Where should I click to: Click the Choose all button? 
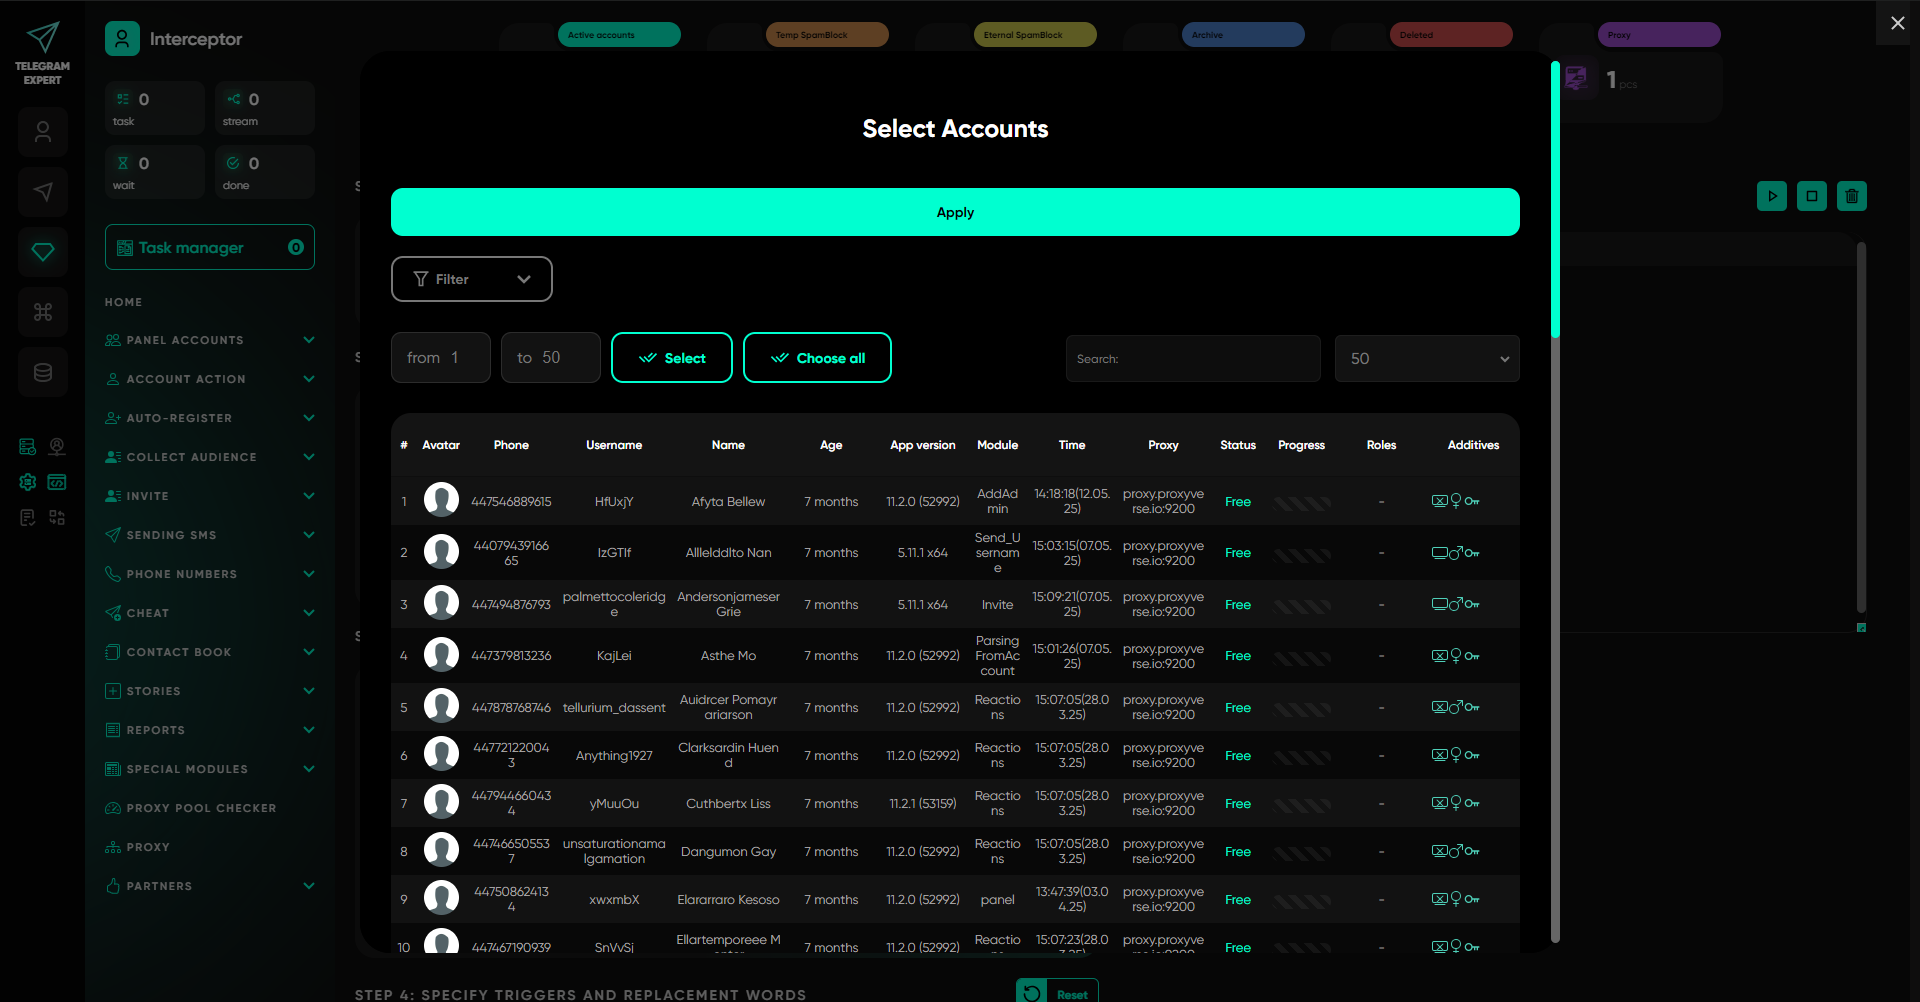point(817,358)
